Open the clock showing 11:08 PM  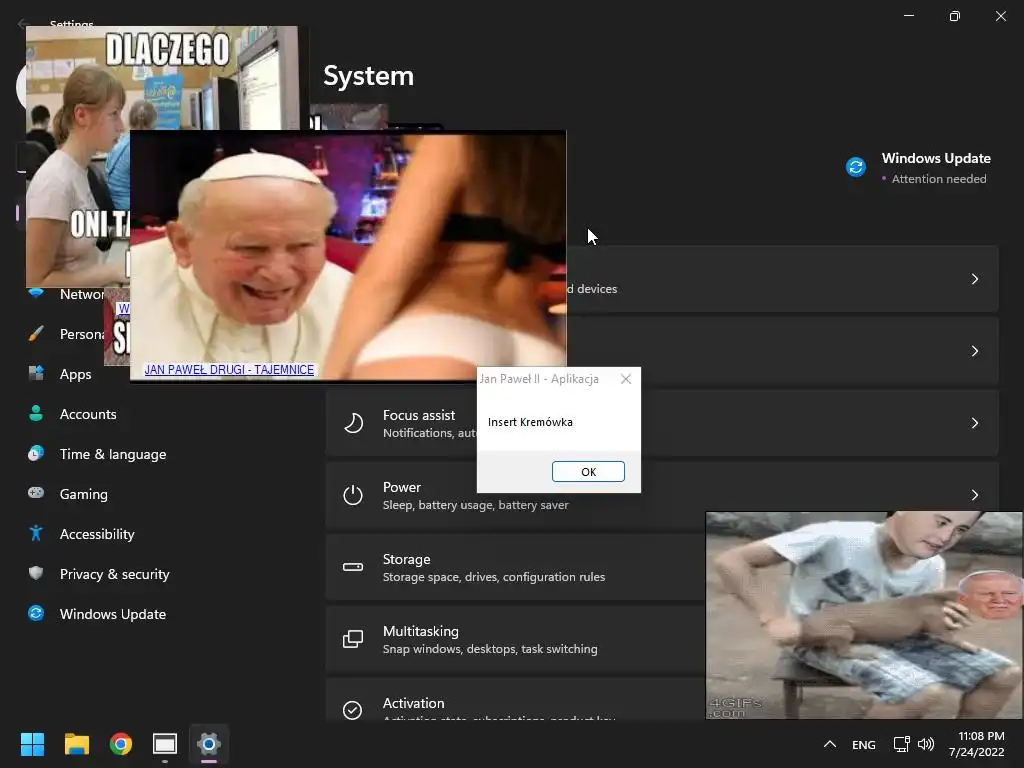[x=976, y=744]
